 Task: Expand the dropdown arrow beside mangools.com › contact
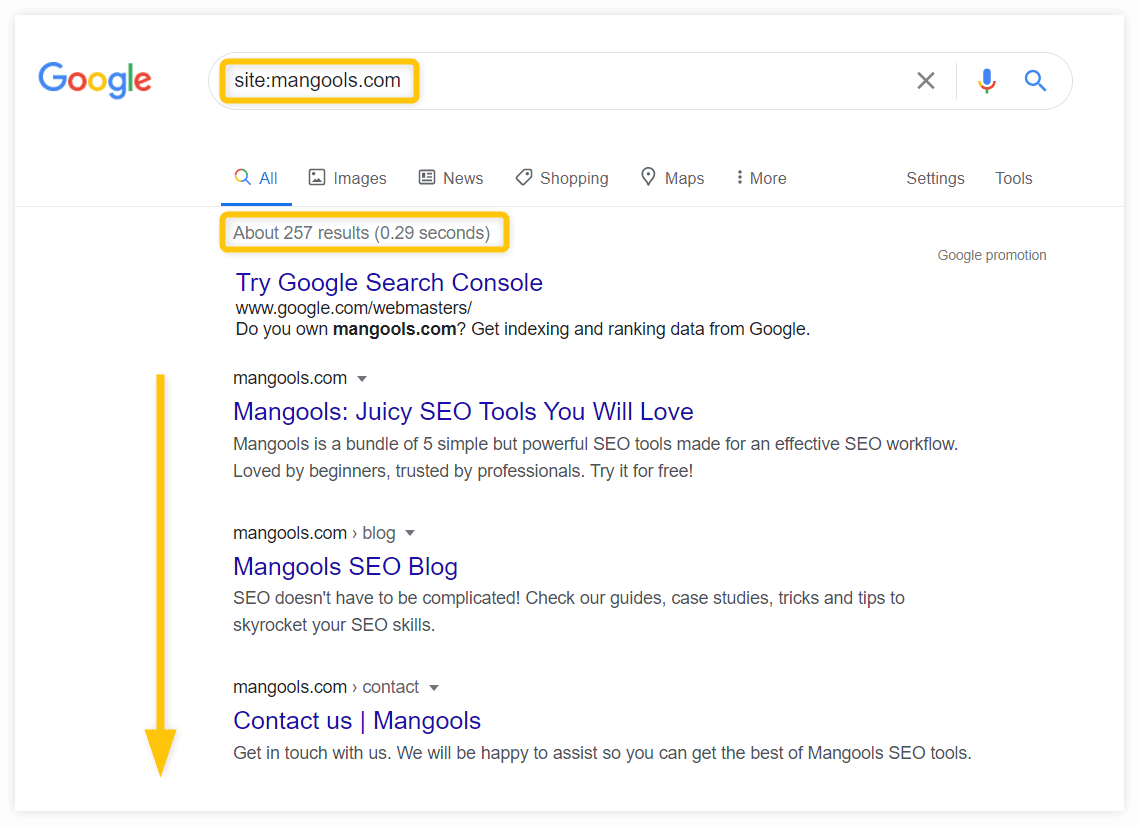click(x=434, y=688)
